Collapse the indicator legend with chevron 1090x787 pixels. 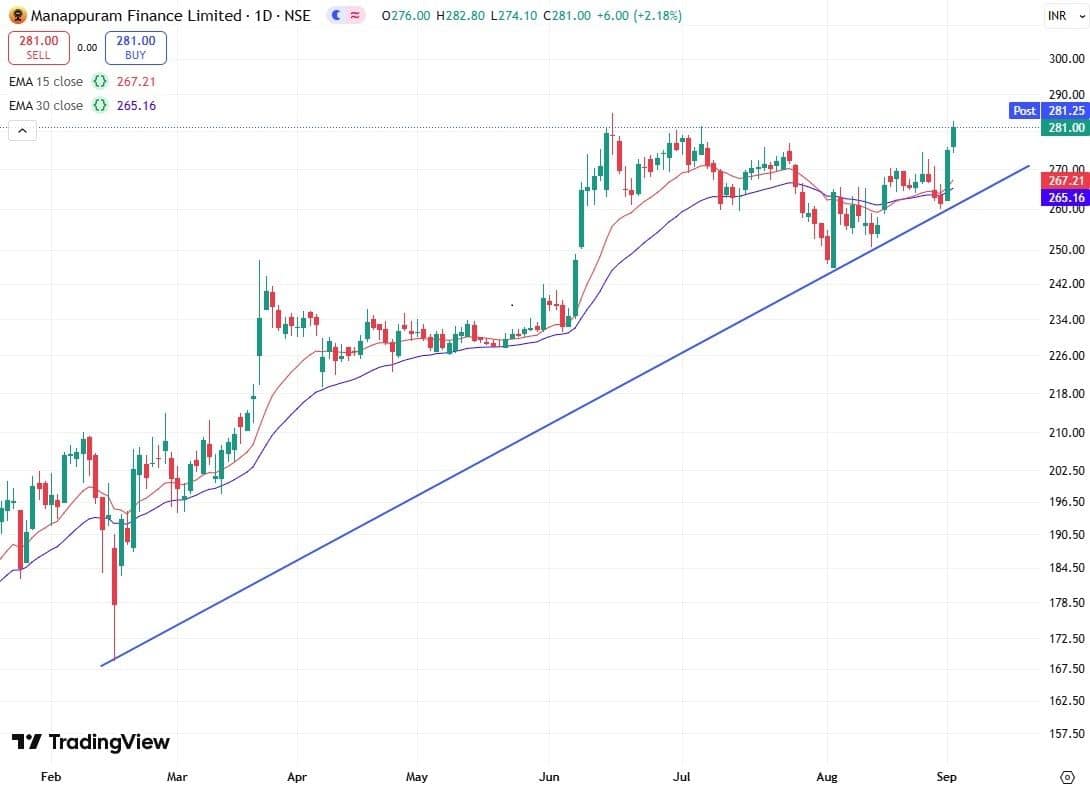point(22,130)
